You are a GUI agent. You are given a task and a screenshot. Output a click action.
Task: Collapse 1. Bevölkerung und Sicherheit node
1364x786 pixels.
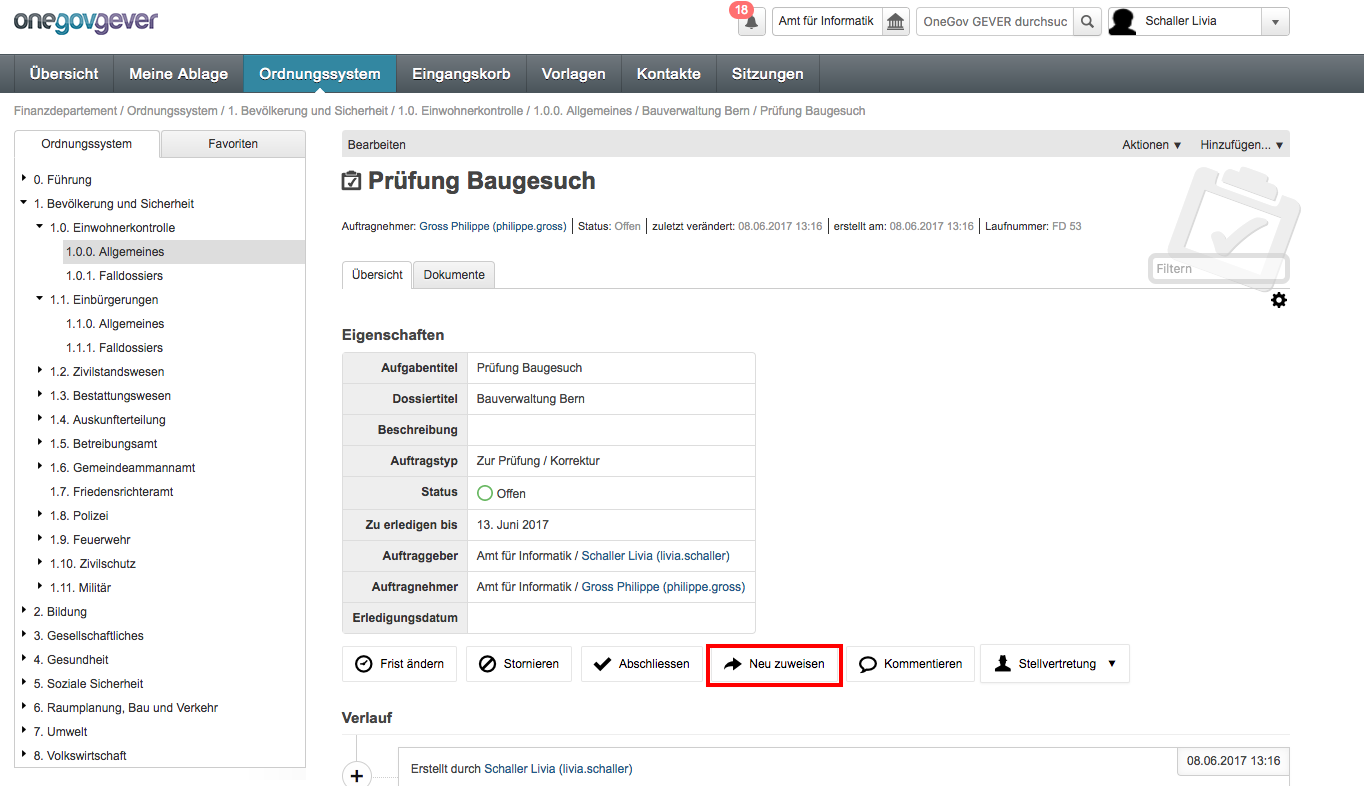(x=24, y=204)
